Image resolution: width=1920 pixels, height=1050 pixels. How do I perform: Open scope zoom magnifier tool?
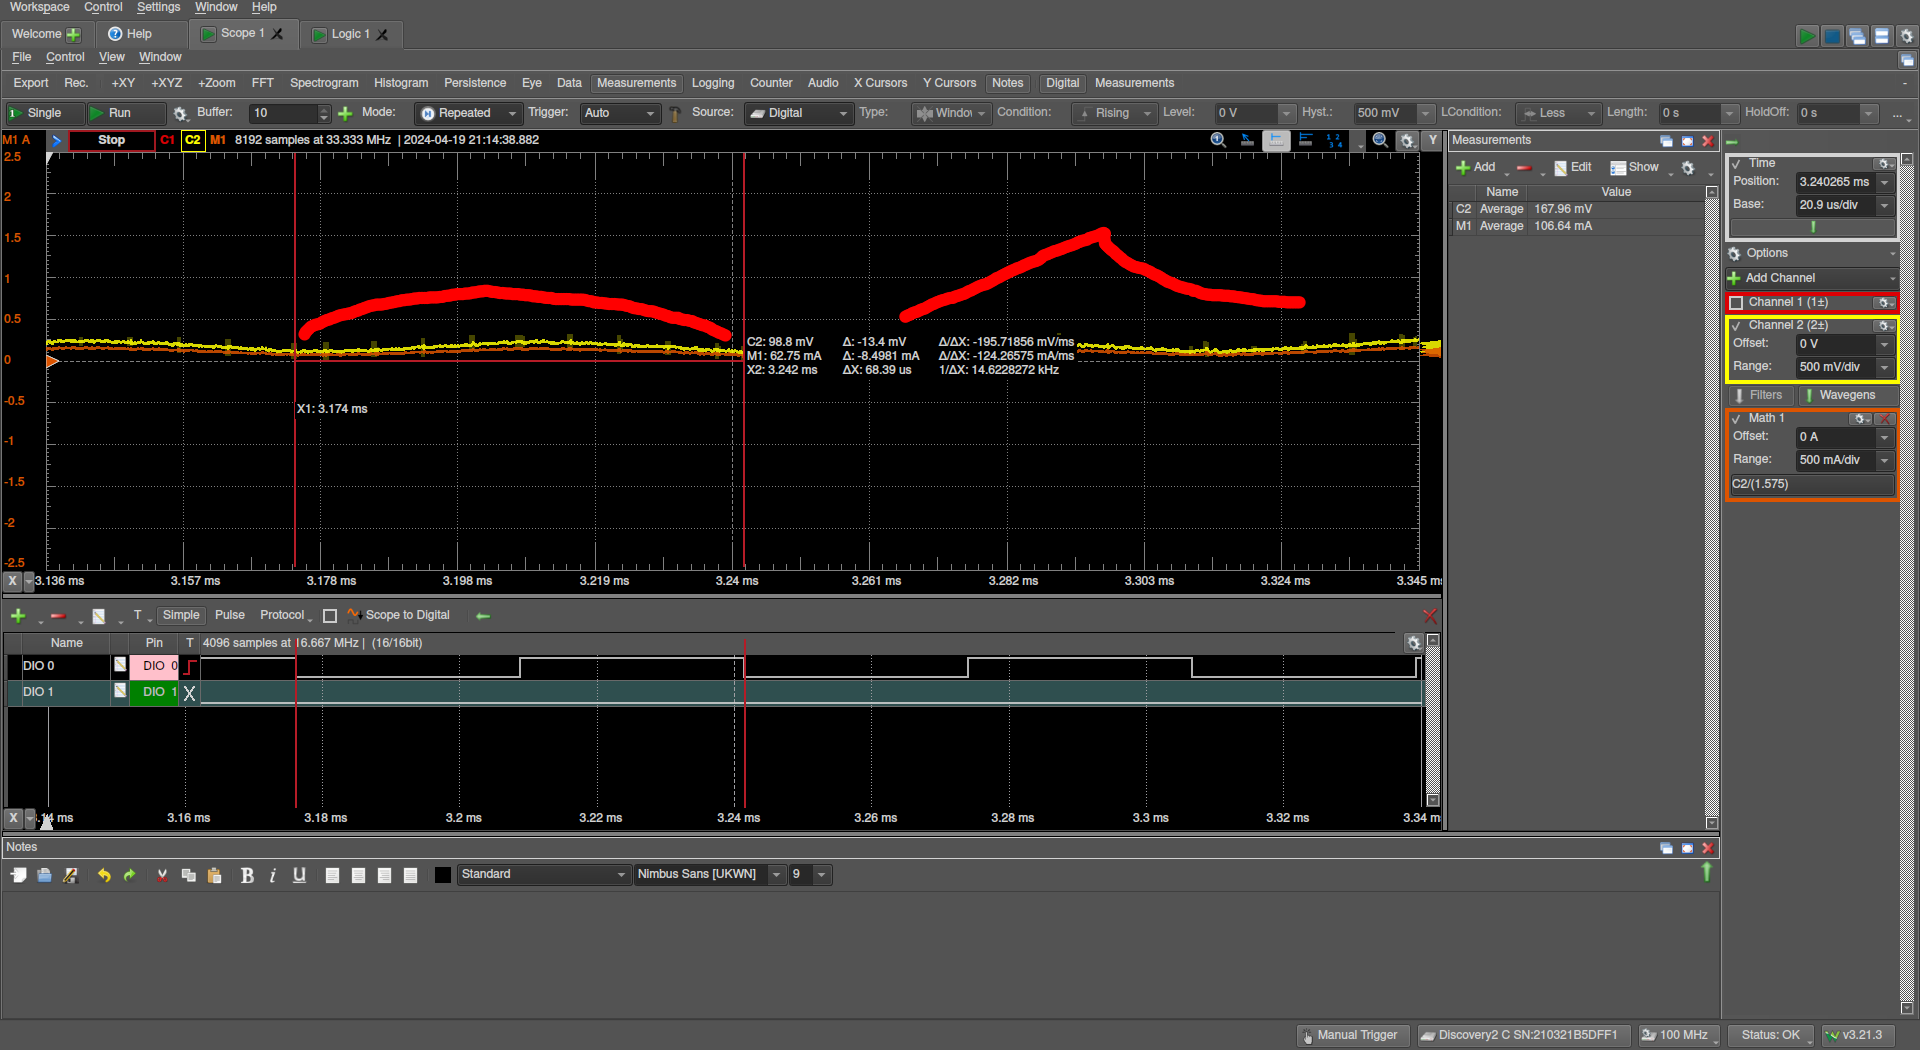(x=1218, y=140)
